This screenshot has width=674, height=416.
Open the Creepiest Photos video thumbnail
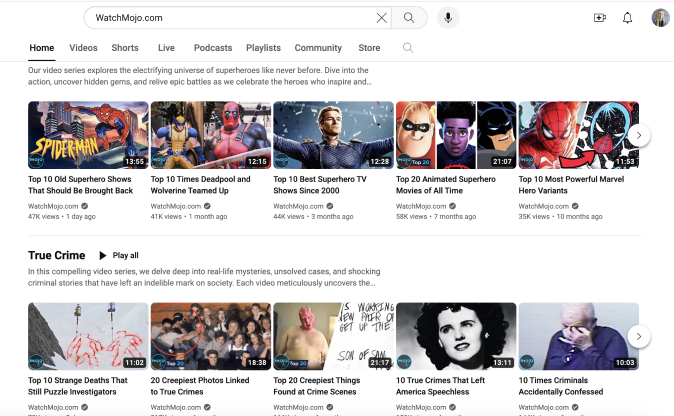(x=211, y=336)
